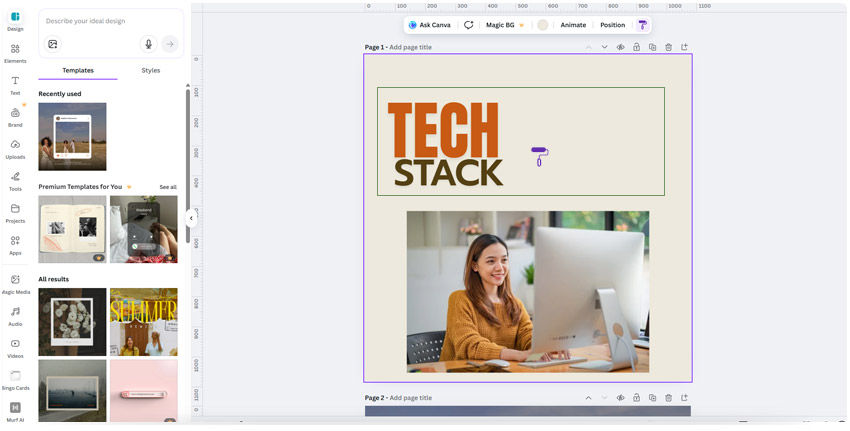Viewport: 850px width, 431px height.
Task: Open the Audio sidebar panel
Action: [15, 317]
